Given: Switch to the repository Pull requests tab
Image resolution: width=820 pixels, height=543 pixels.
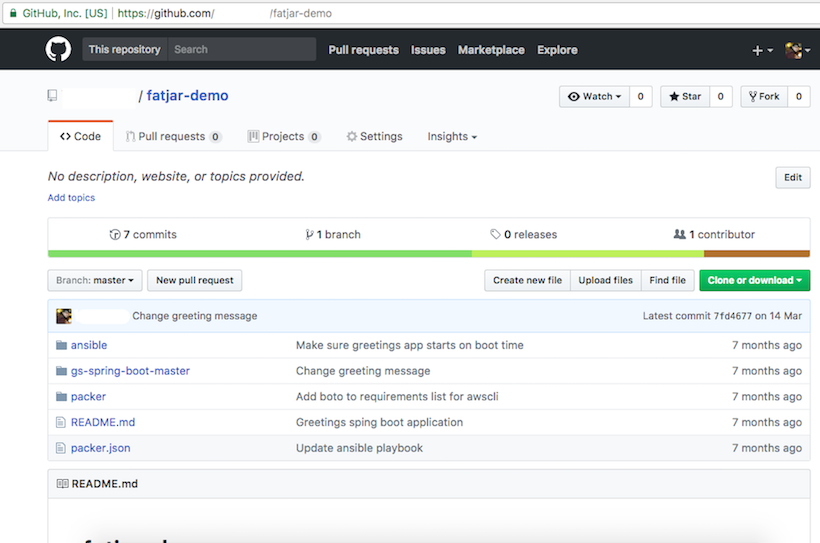Looking at the screenshot, I should [174, 137].
